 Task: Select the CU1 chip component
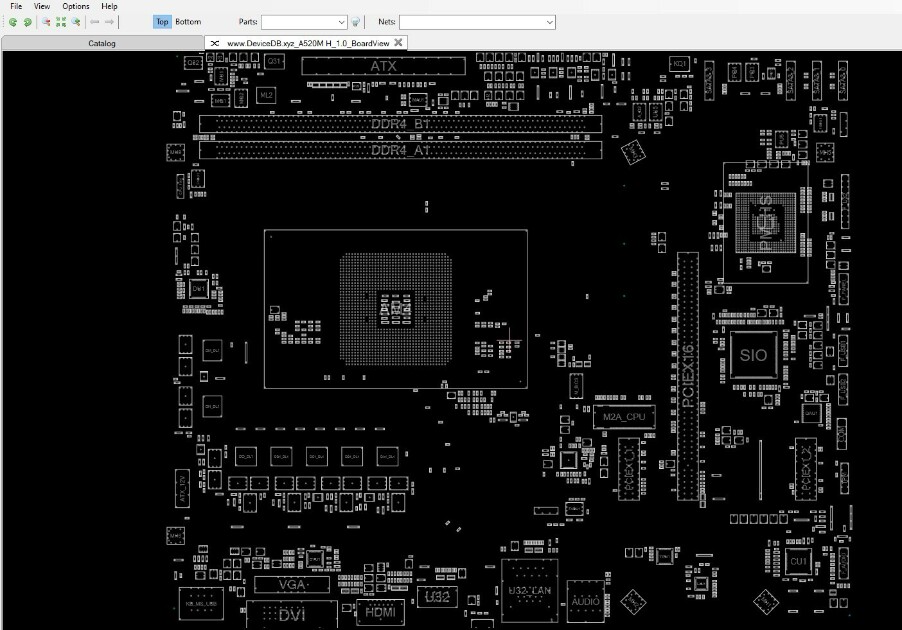798,562
